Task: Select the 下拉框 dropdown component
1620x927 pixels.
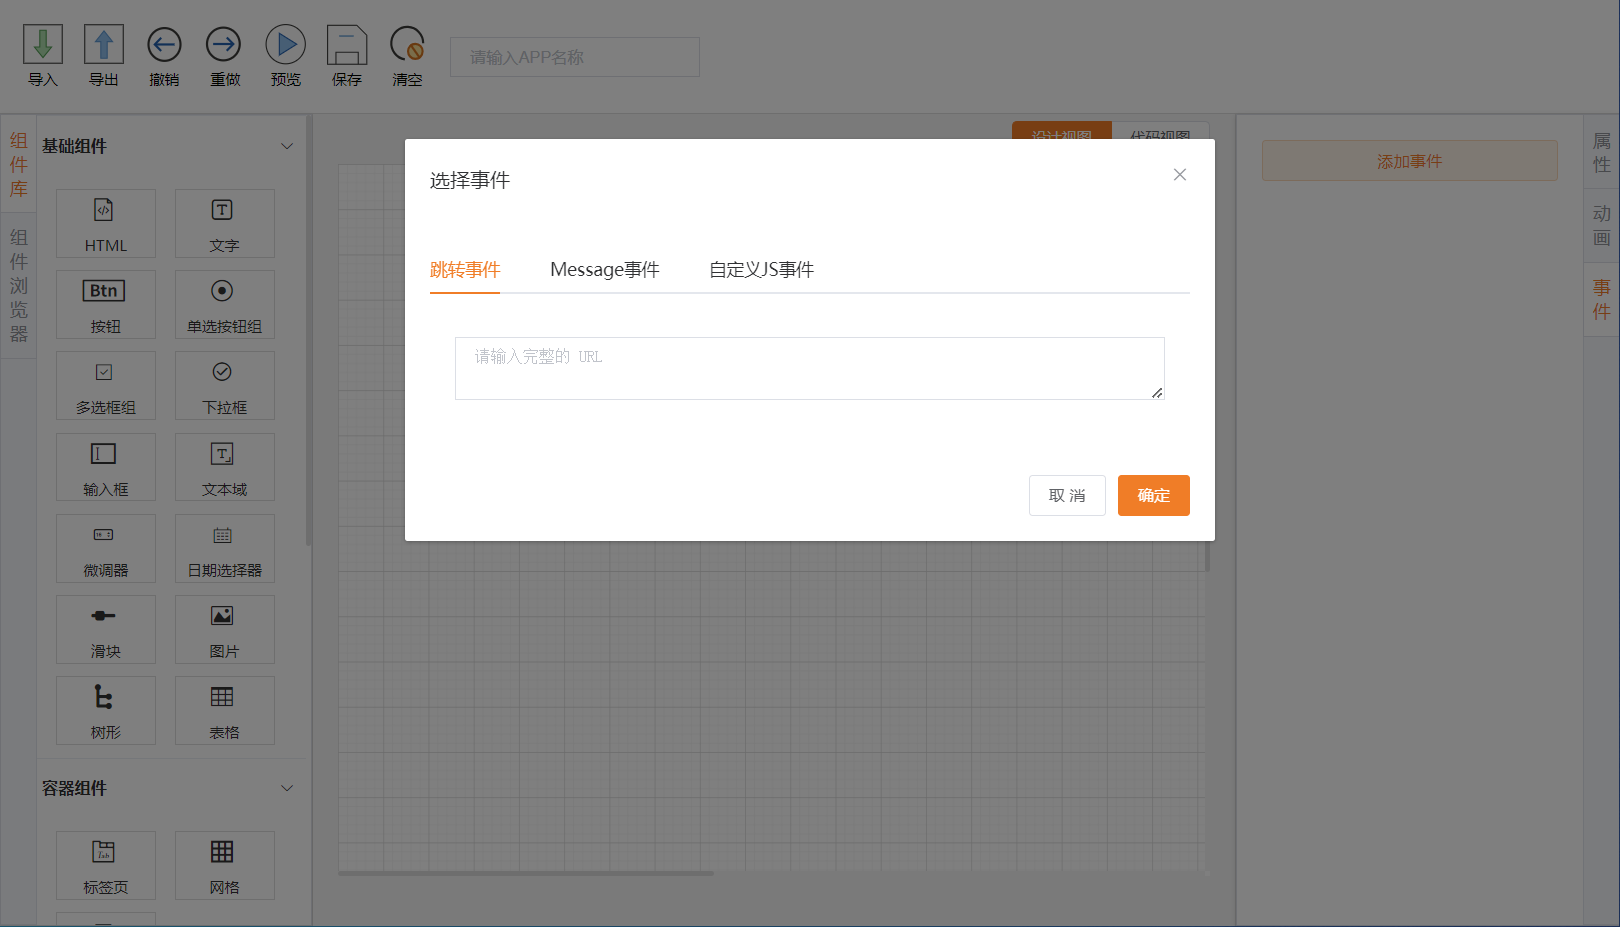Action: point(225,385)
